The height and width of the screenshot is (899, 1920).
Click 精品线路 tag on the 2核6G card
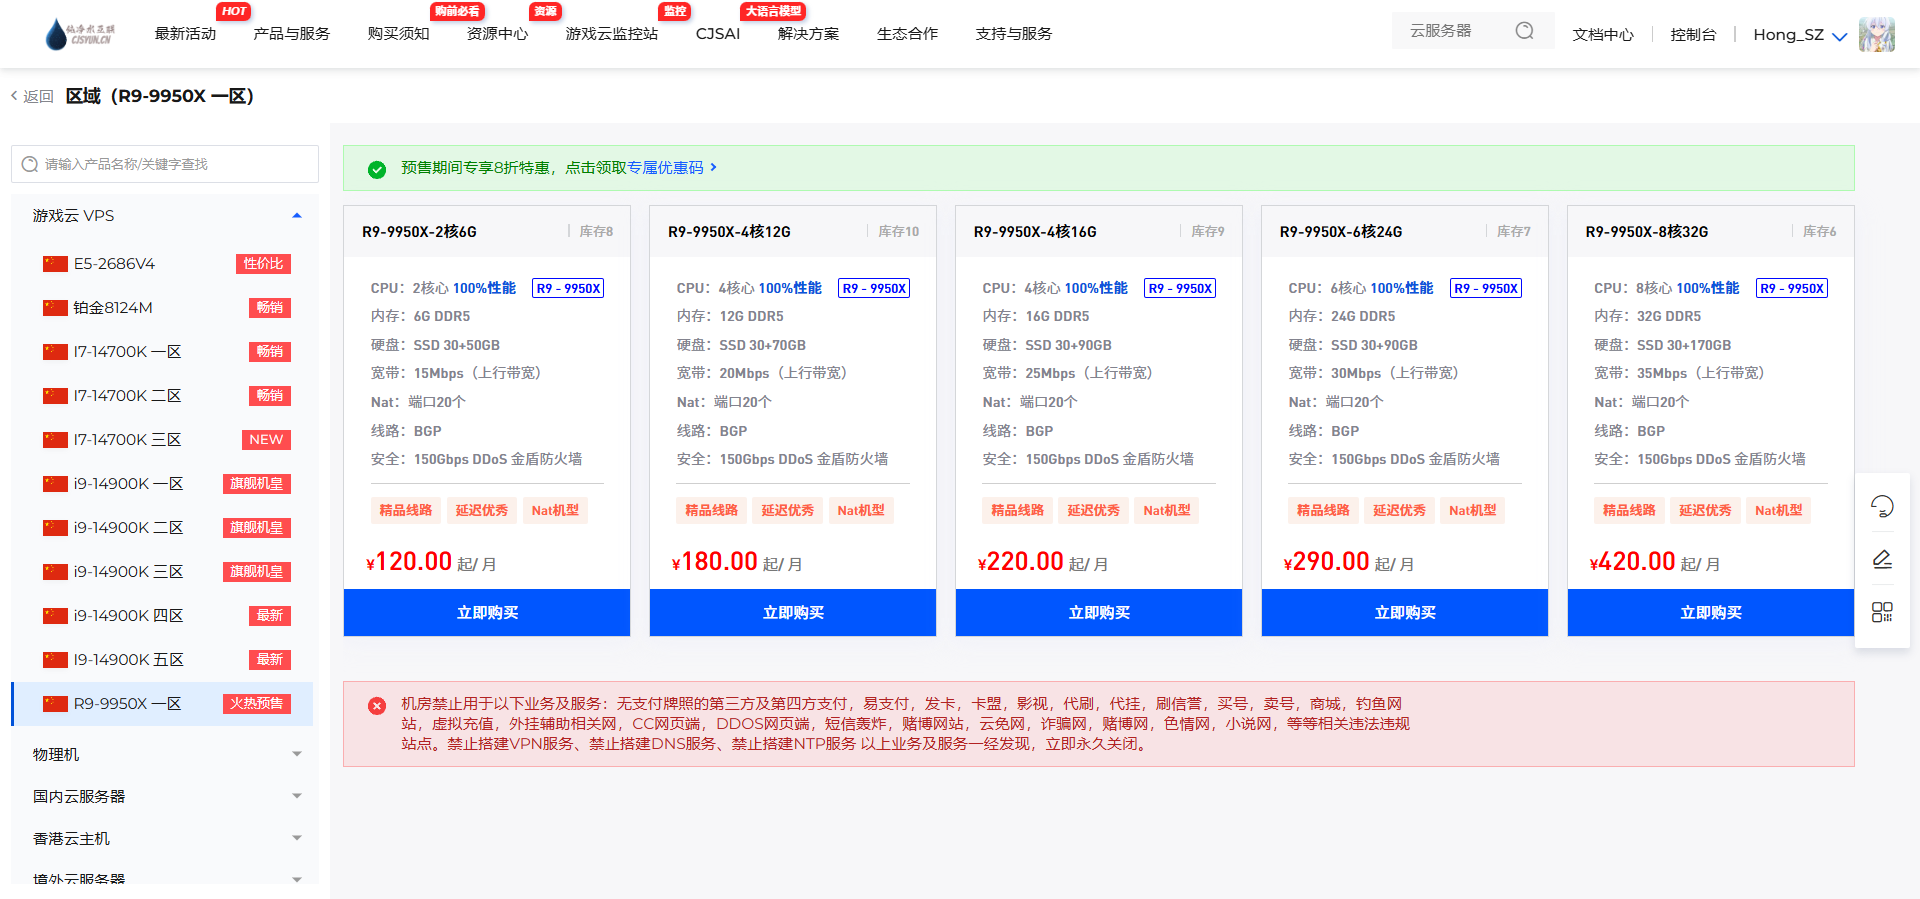coord(405,511)
